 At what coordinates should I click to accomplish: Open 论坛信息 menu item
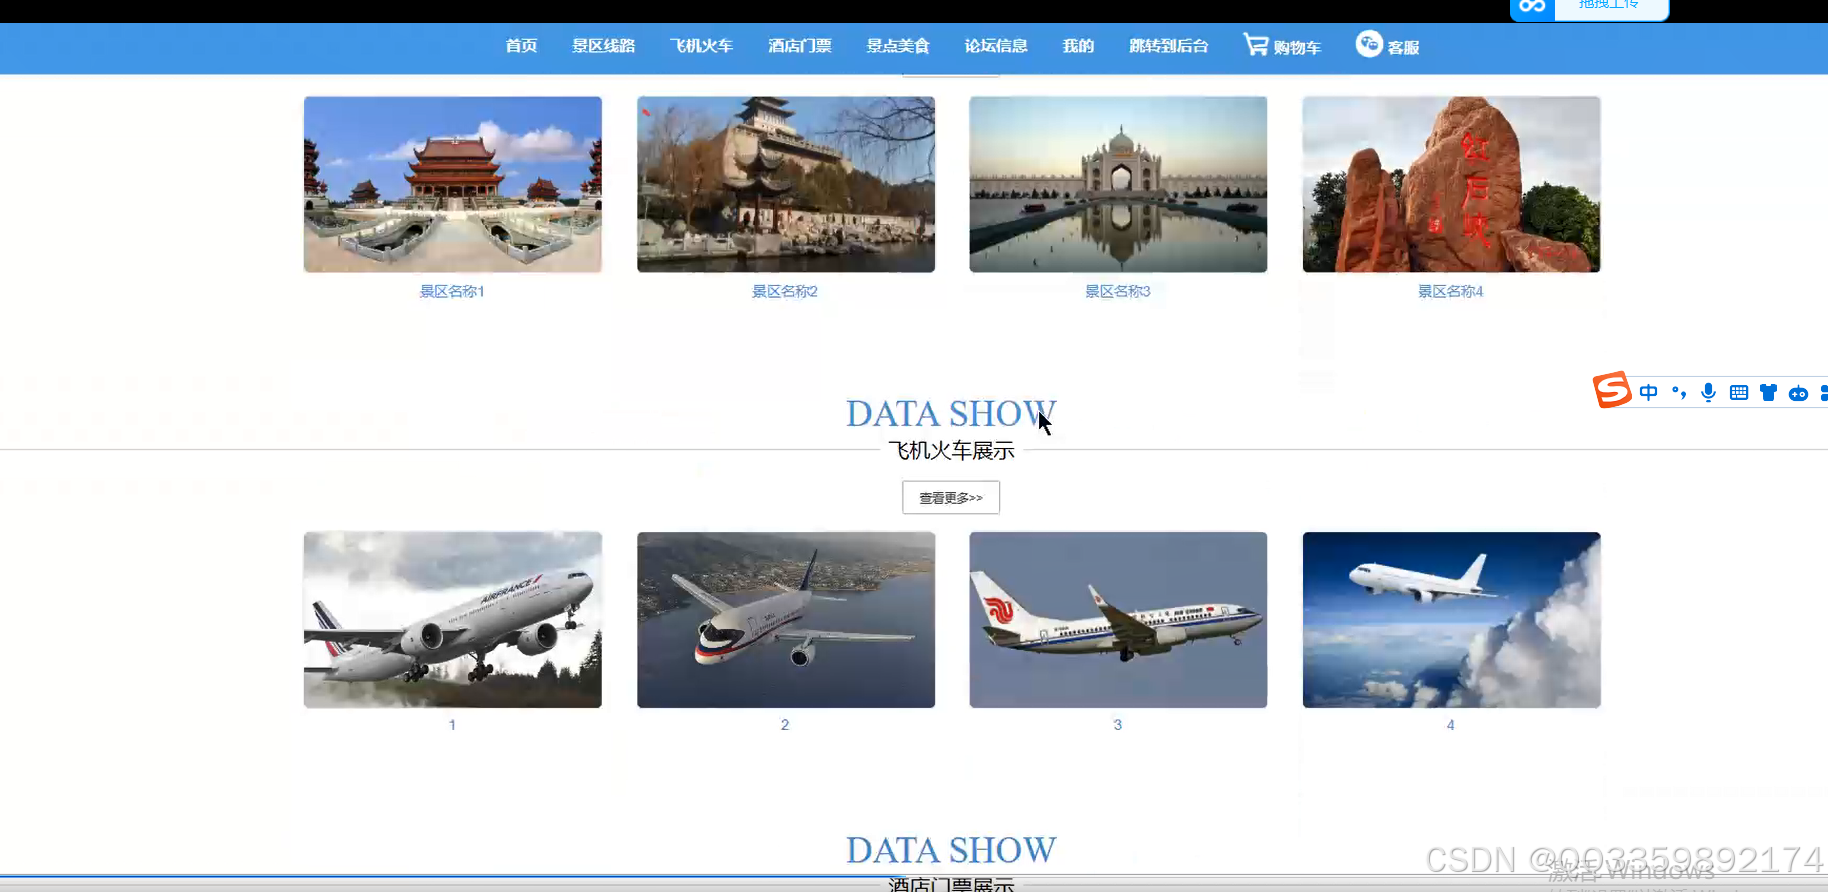(x=996, y=46)
